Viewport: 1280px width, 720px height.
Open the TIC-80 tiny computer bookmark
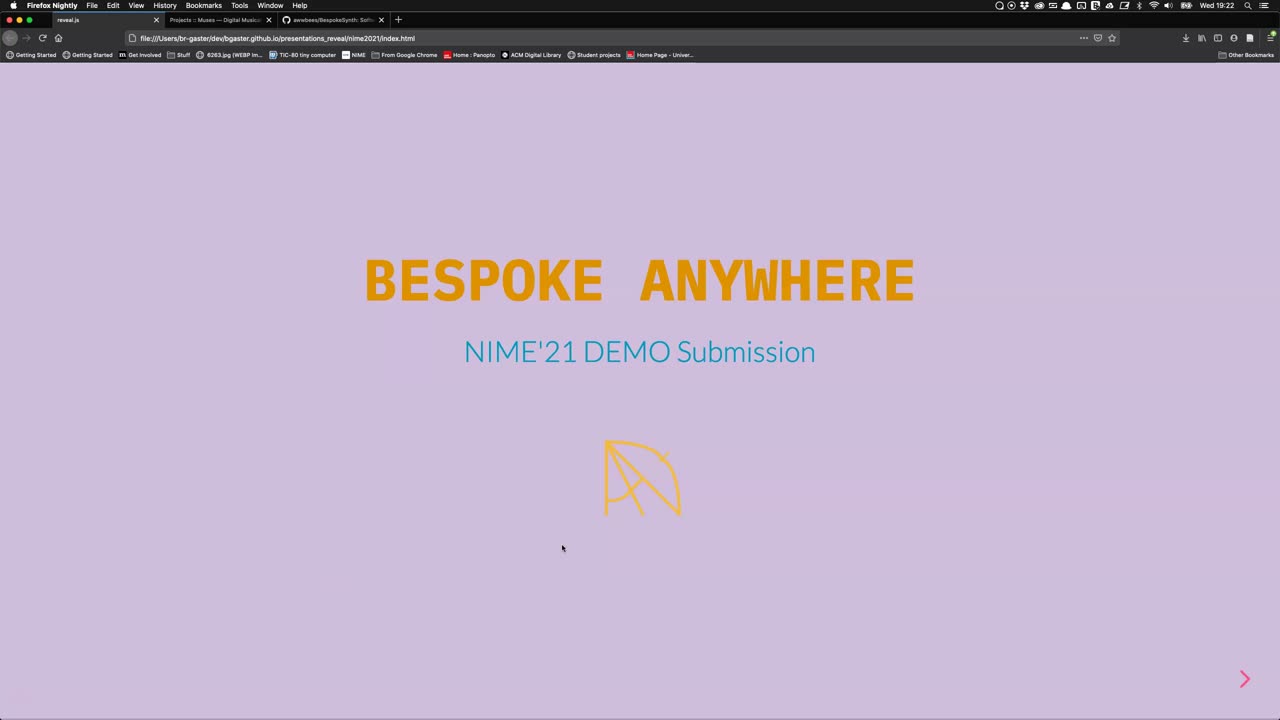tap(302, 55)
